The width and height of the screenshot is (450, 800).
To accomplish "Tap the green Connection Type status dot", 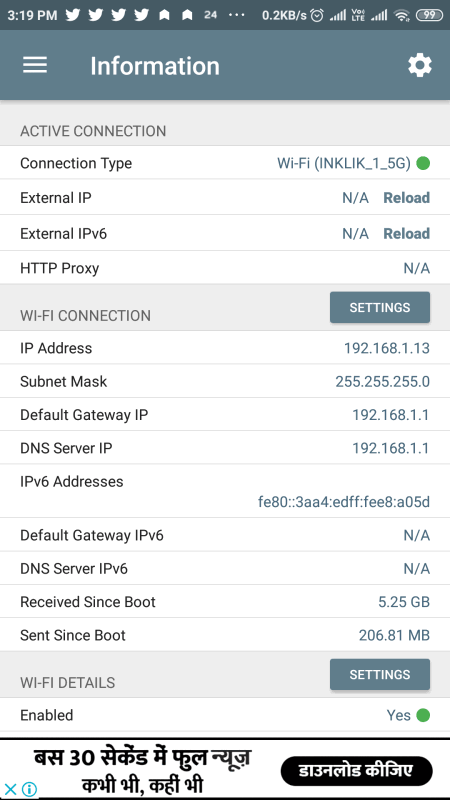I will pos(423,163).
